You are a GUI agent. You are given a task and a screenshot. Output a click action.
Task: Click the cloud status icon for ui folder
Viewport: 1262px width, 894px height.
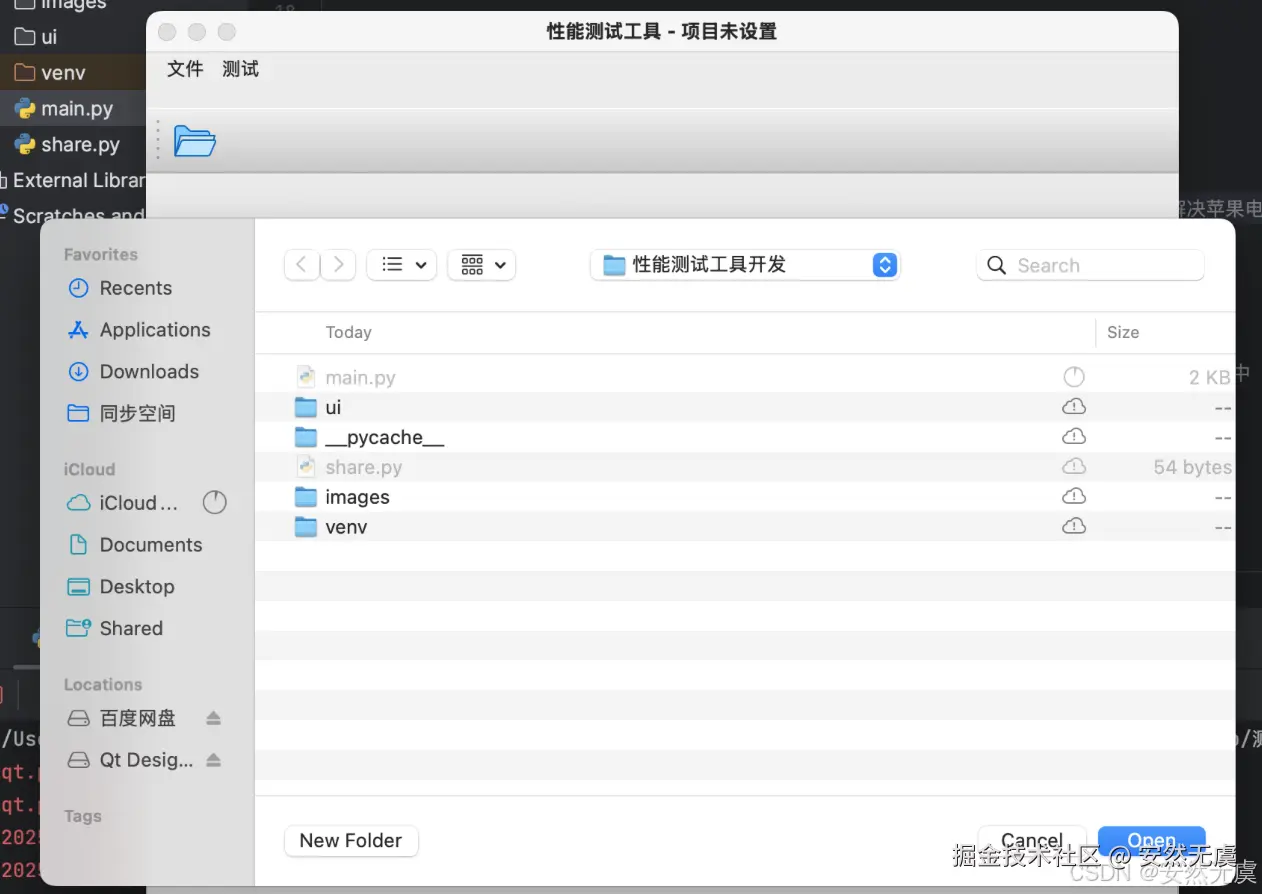pos(1074,407)
